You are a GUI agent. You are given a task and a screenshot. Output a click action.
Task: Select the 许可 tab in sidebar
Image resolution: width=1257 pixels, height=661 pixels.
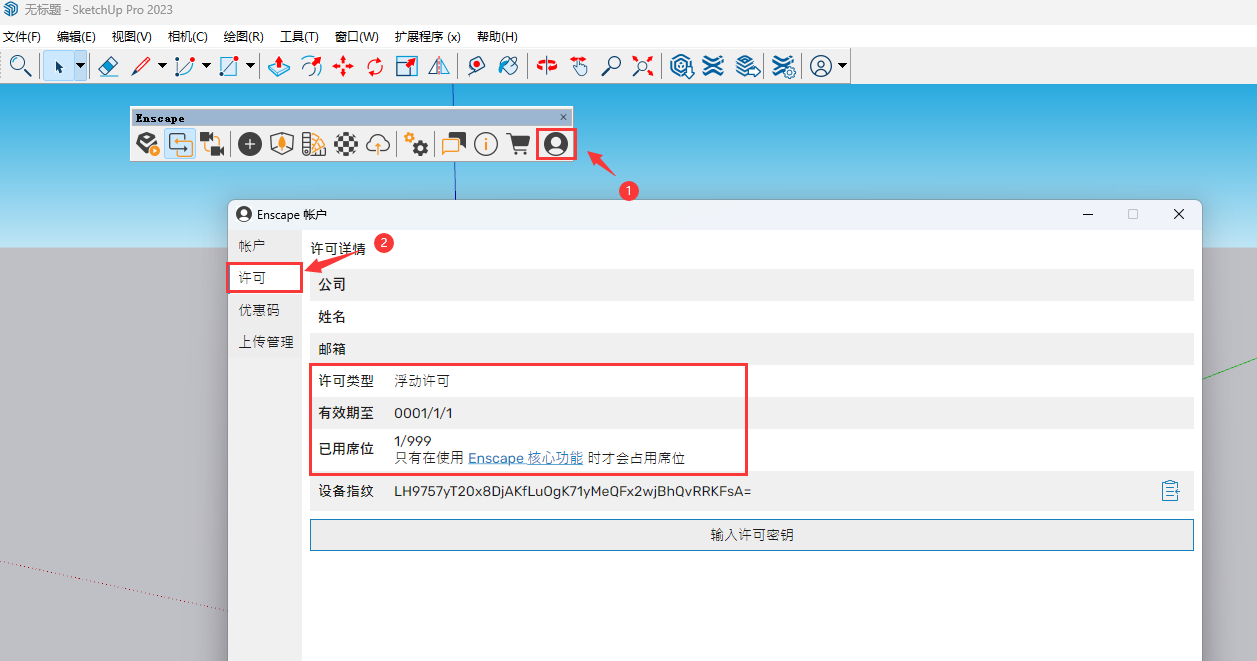[x=265, y=278]
